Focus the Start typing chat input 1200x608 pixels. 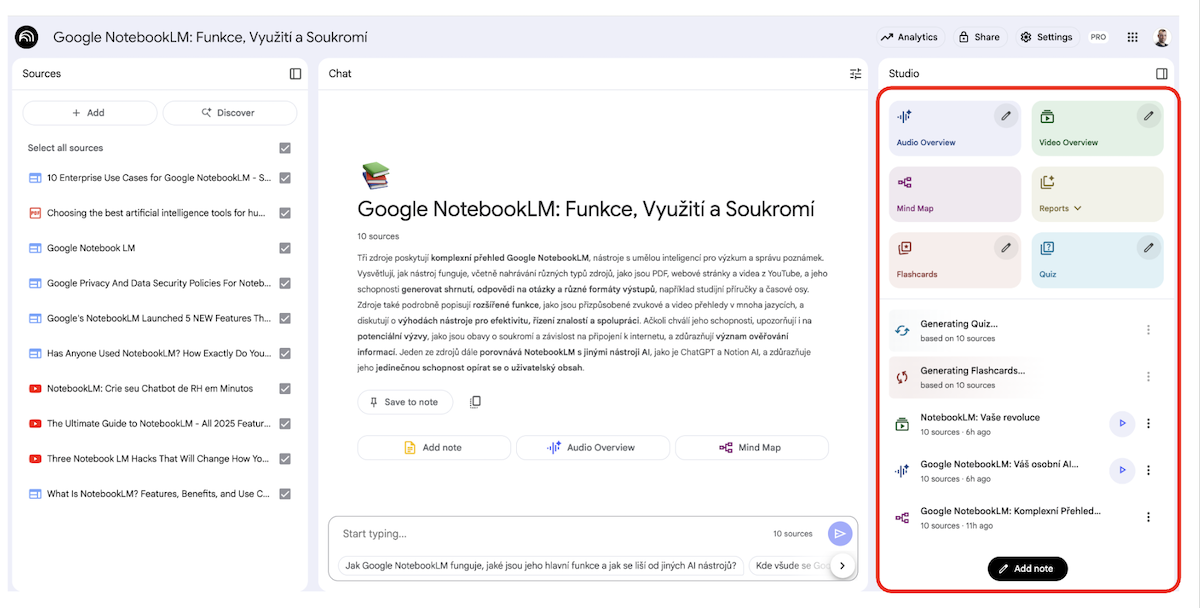coord(550,534)
